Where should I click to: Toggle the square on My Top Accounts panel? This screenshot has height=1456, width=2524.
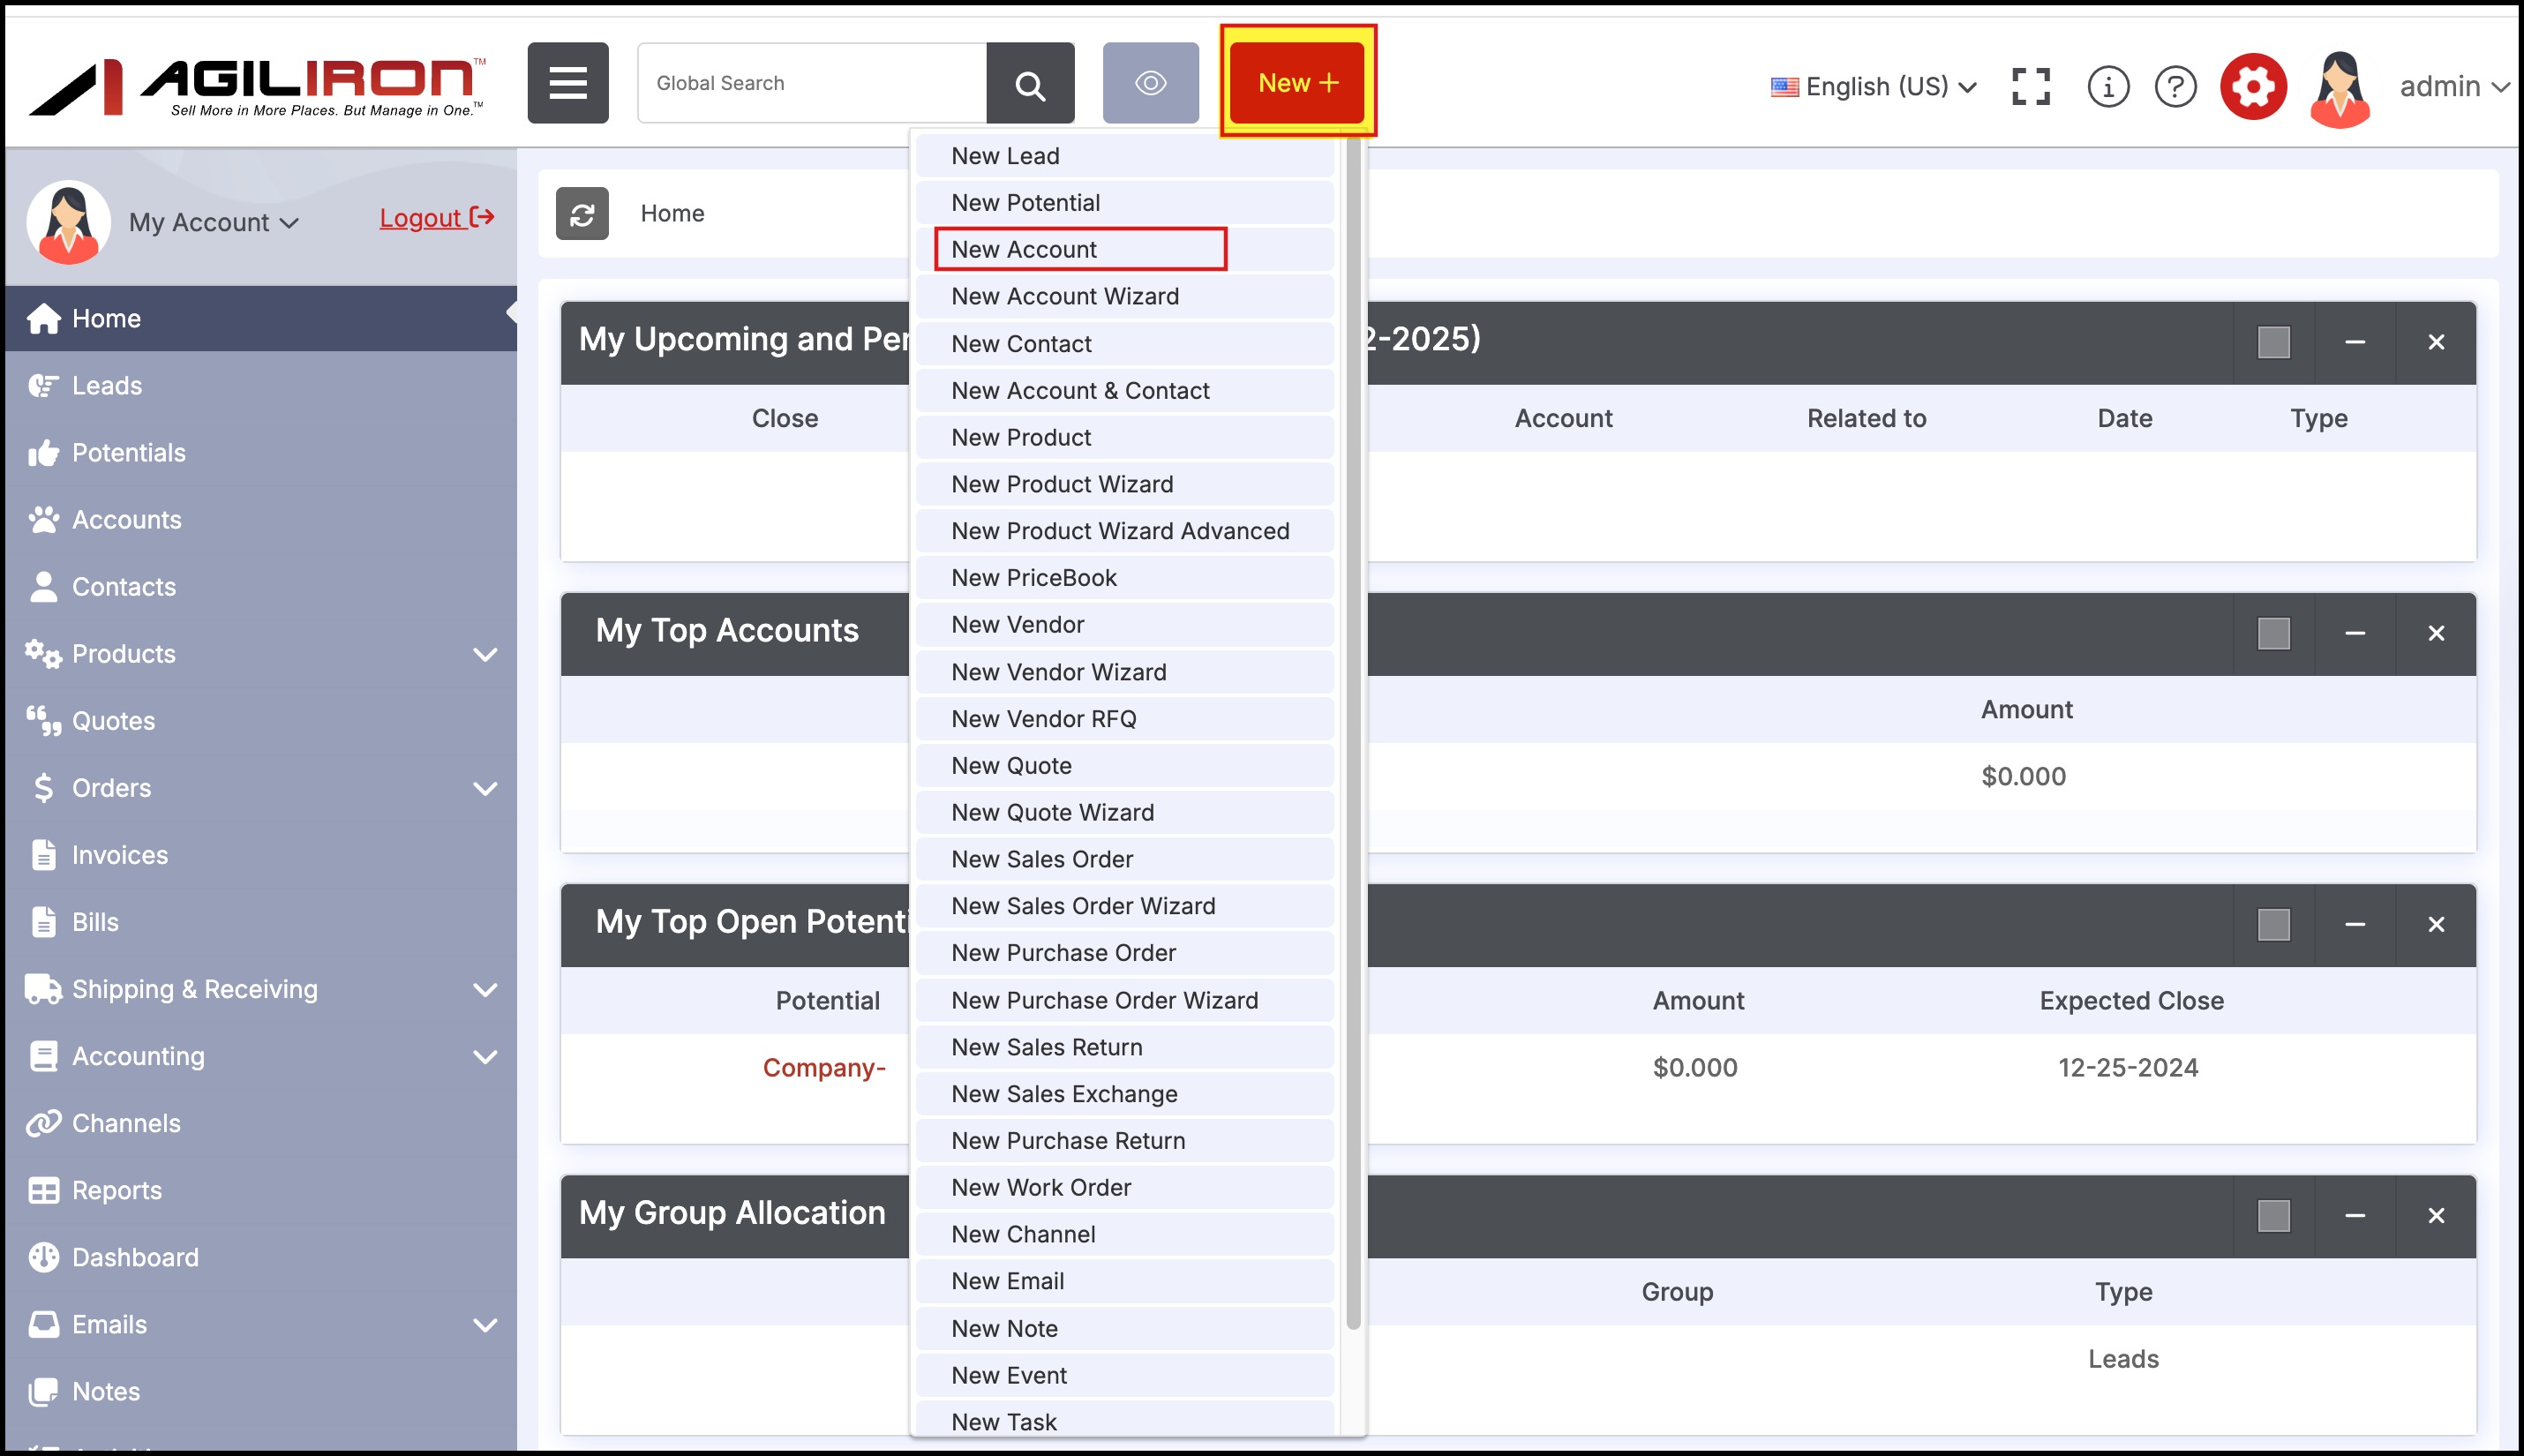tap(2273, 633)
